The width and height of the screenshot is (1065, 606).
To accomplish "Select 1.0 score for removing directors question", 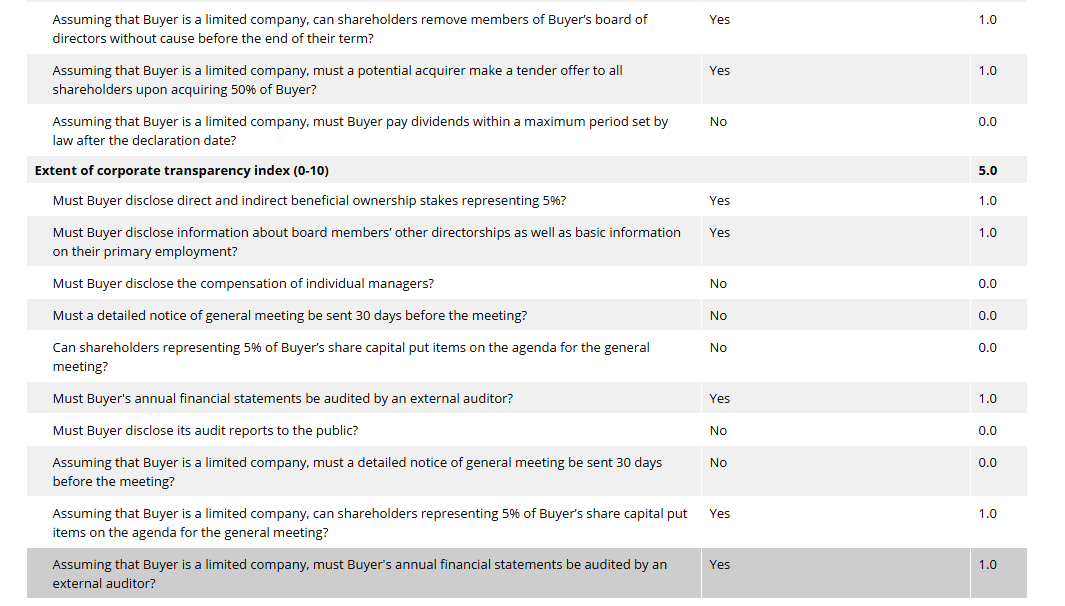I will pyautogui.click(x=987, y=20).
